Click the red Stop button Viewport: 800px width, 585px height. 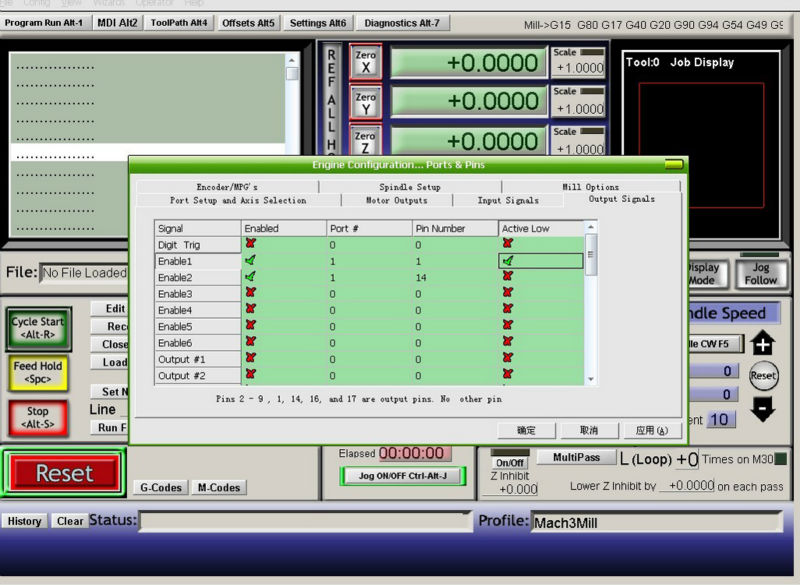38,417
